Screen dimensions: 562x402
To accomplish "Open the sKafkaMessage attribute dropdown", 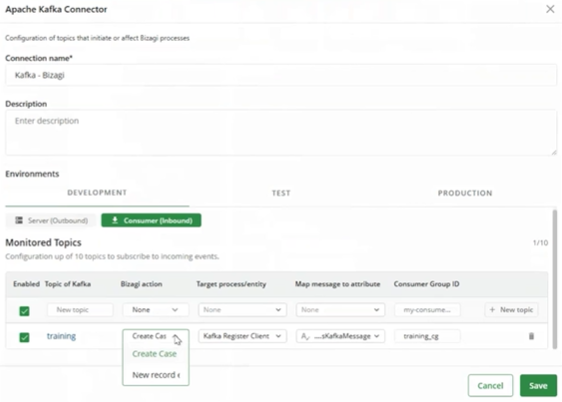I will [x=340, y=336].
